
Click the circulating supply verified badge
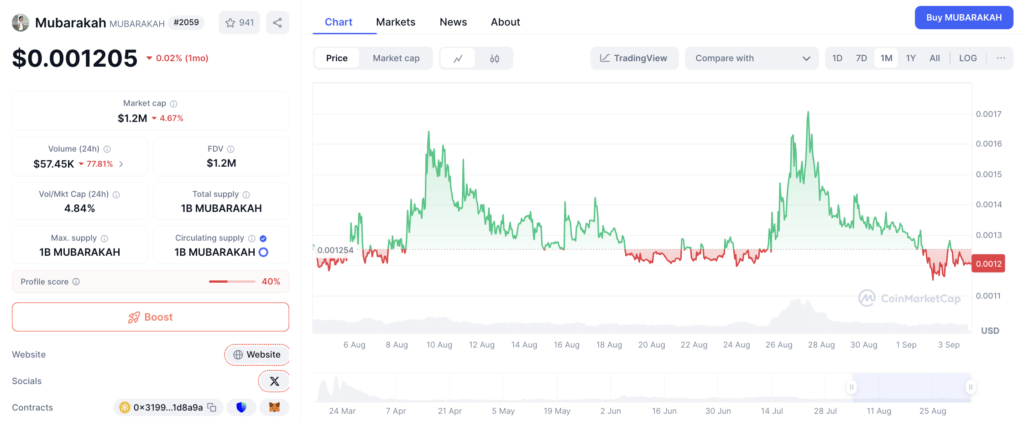(x=263, y=238)
